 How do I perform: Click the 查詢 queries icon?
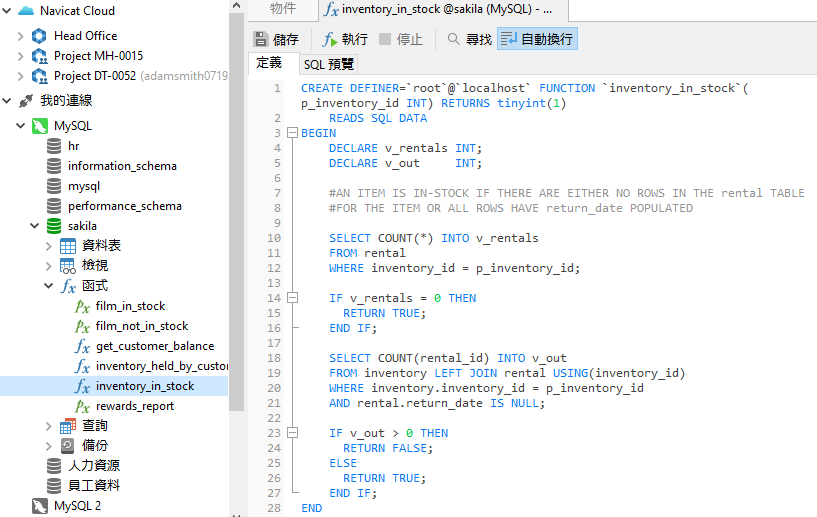click(68, 426)
